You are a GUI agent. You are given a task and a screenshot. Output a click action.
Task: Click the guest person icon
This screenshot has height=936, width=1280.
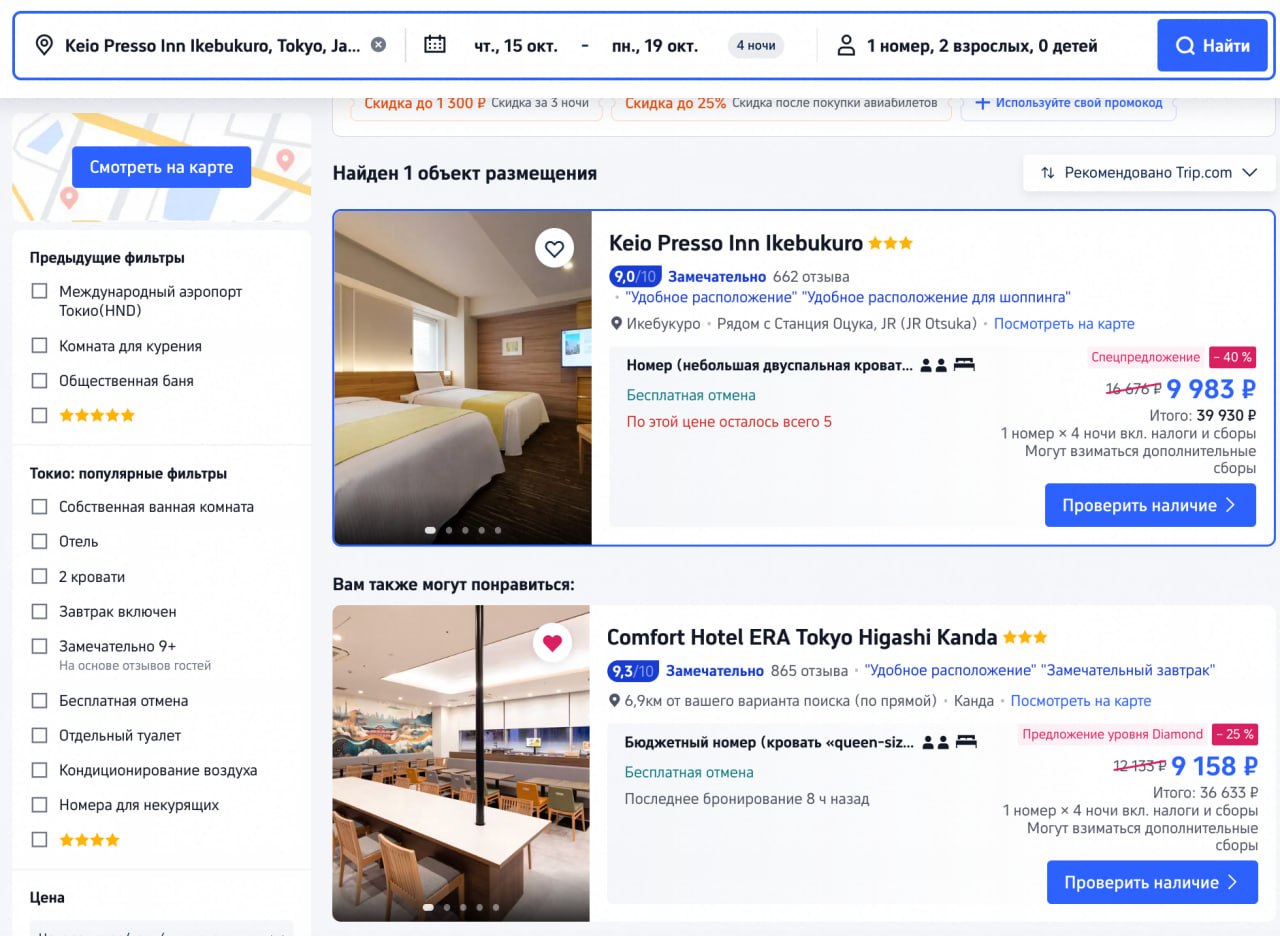pos(846,45)
